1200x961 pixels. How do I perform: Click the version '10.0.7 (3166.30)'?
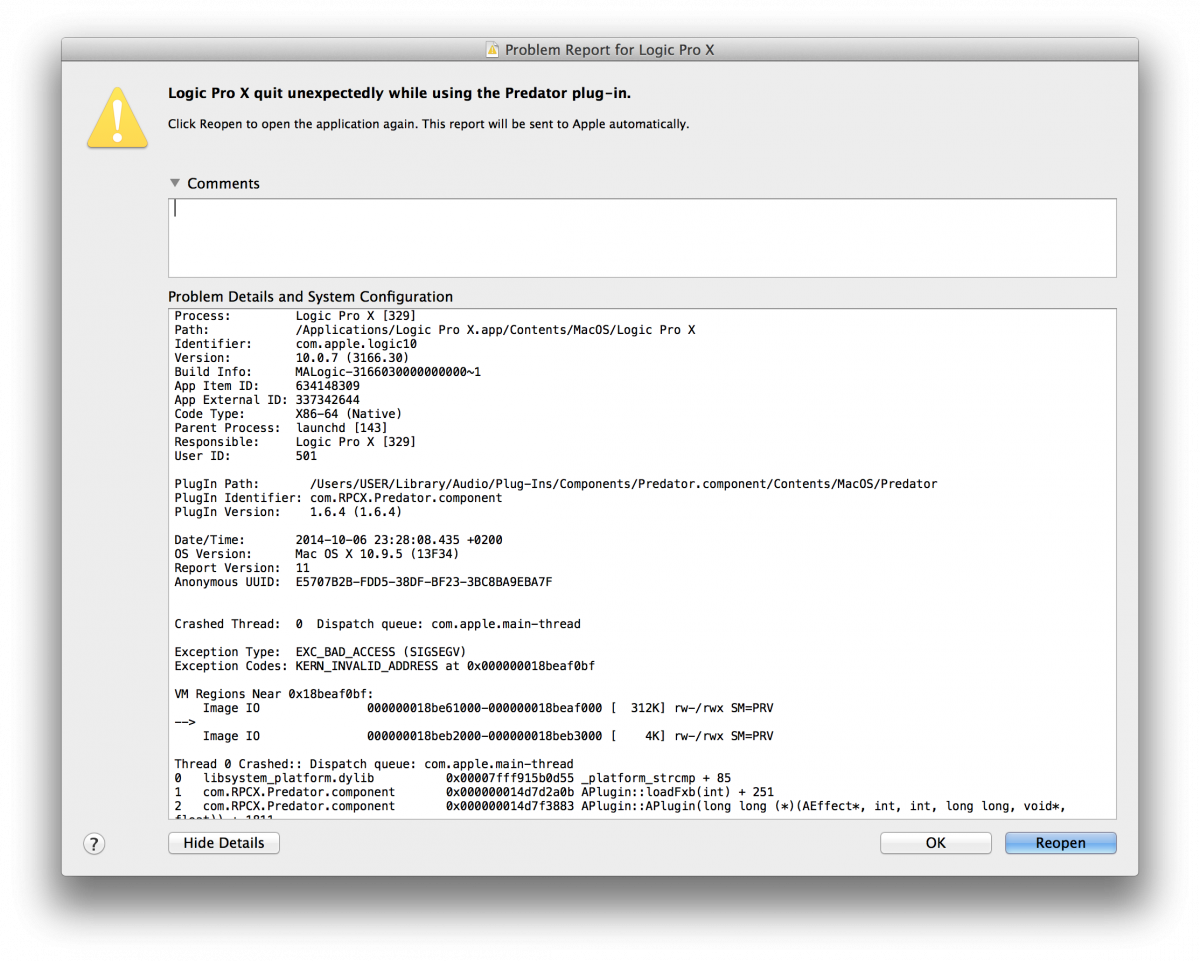(352, 358)
